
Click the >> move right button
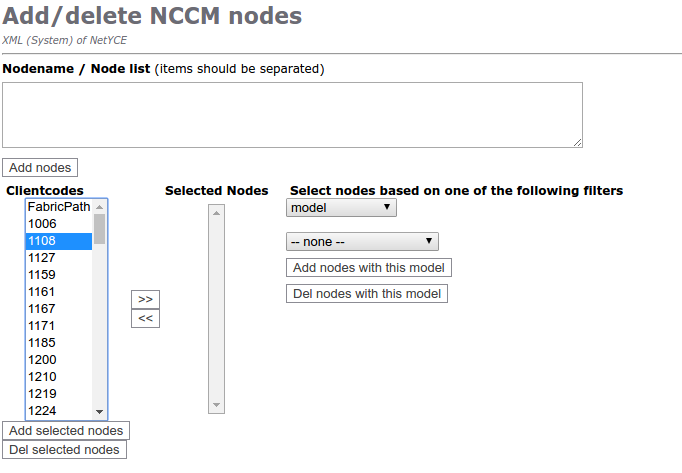[145, 299]
